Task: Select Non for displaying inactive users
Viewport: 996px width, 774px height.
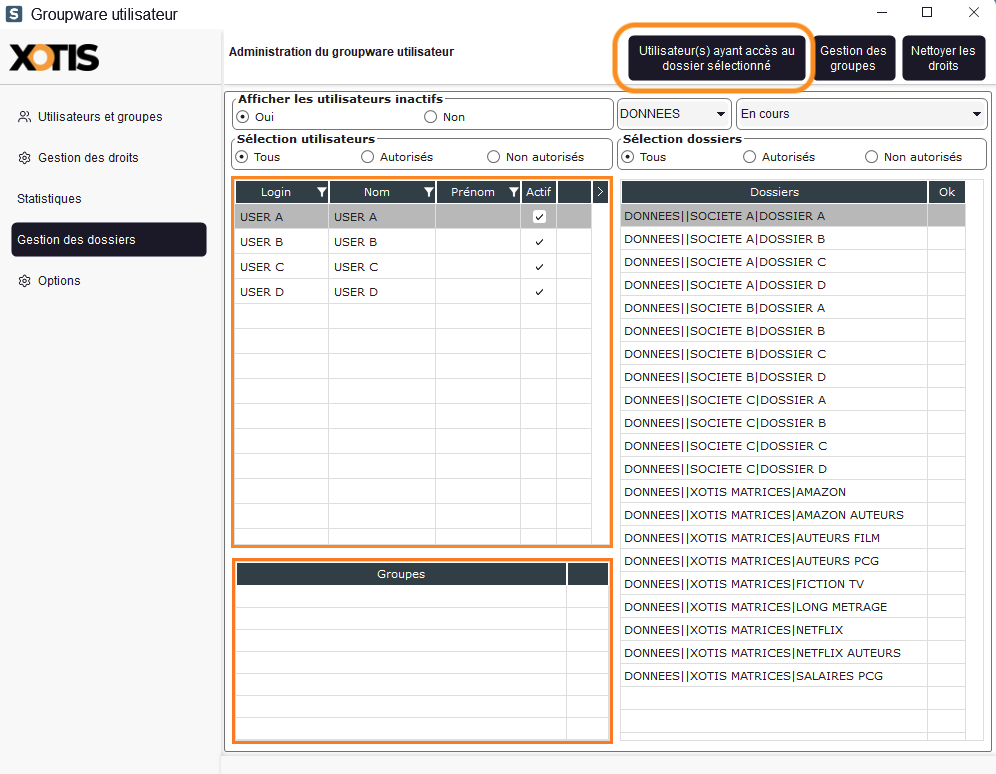Action: (x=431, y=117)
